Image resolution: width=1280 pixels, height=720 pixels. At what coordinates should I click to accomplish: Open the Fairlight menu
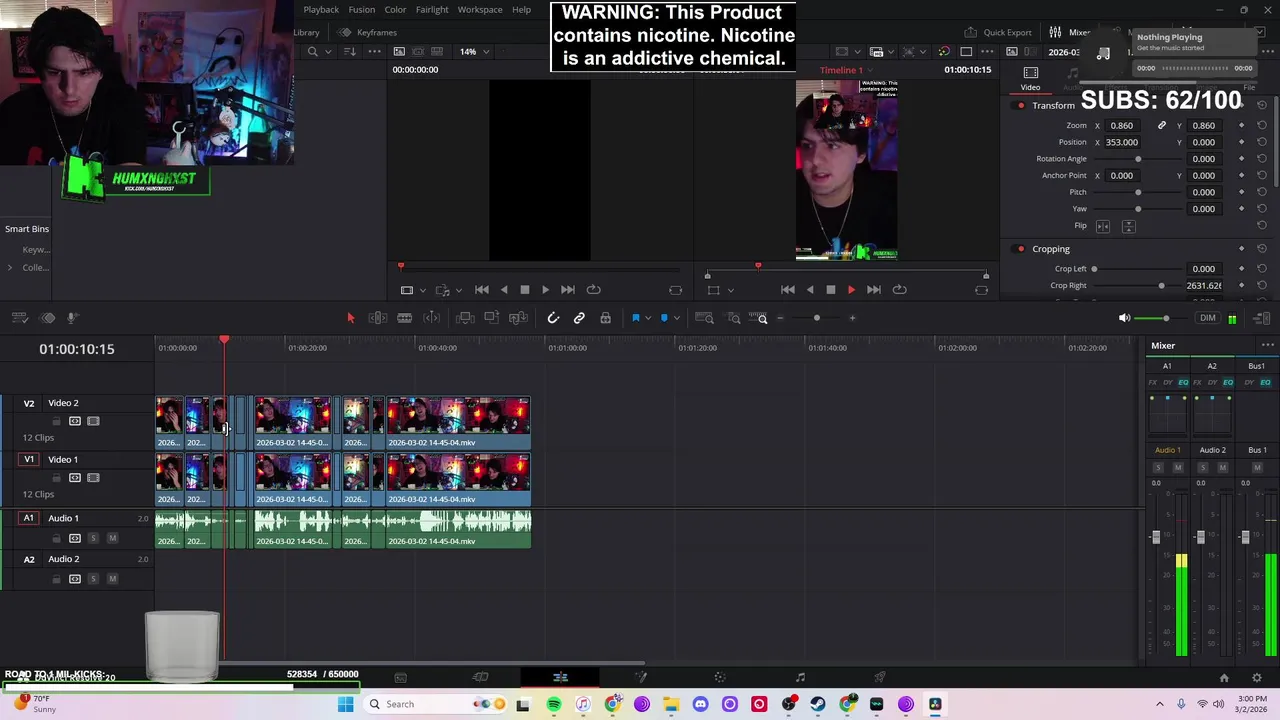(432, 9)
